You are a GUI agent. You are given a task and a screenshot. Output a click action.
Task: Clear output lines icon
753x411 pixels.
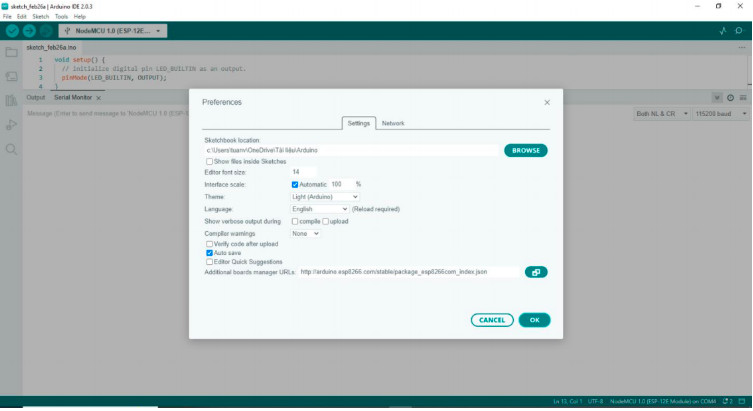(x=743, y=97)
